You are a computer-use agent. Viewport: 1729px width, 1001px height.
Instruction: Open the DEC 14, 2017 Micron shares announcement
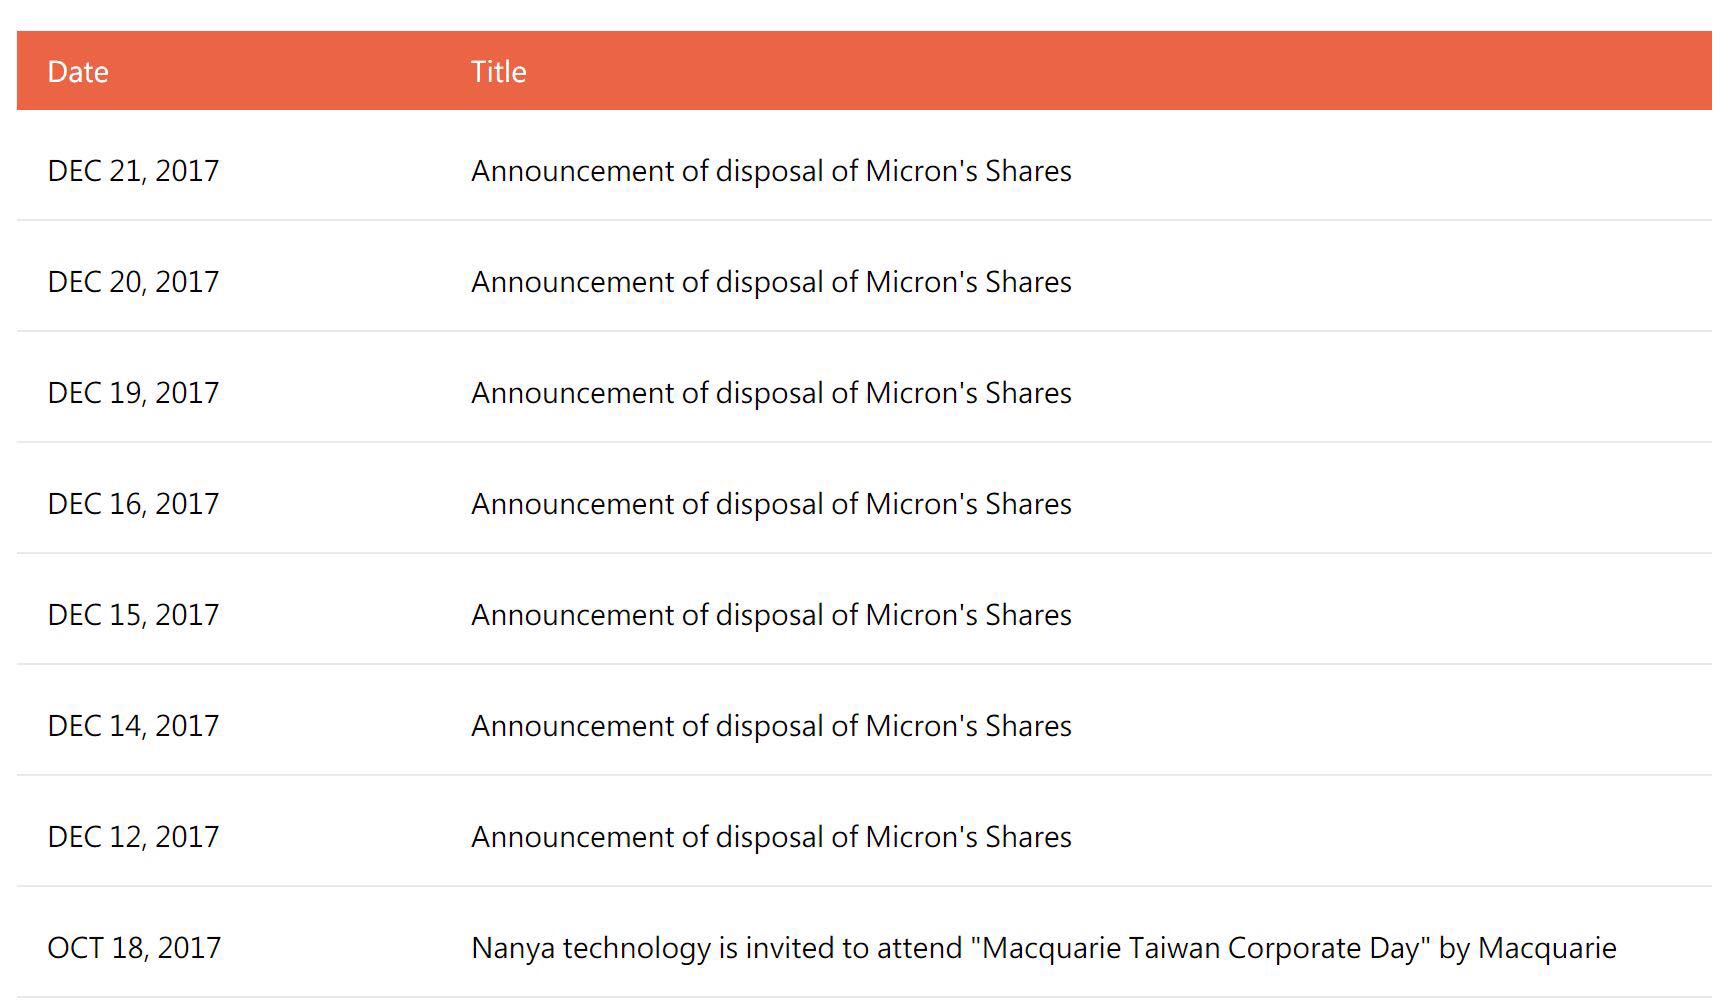tap(771, 726)
